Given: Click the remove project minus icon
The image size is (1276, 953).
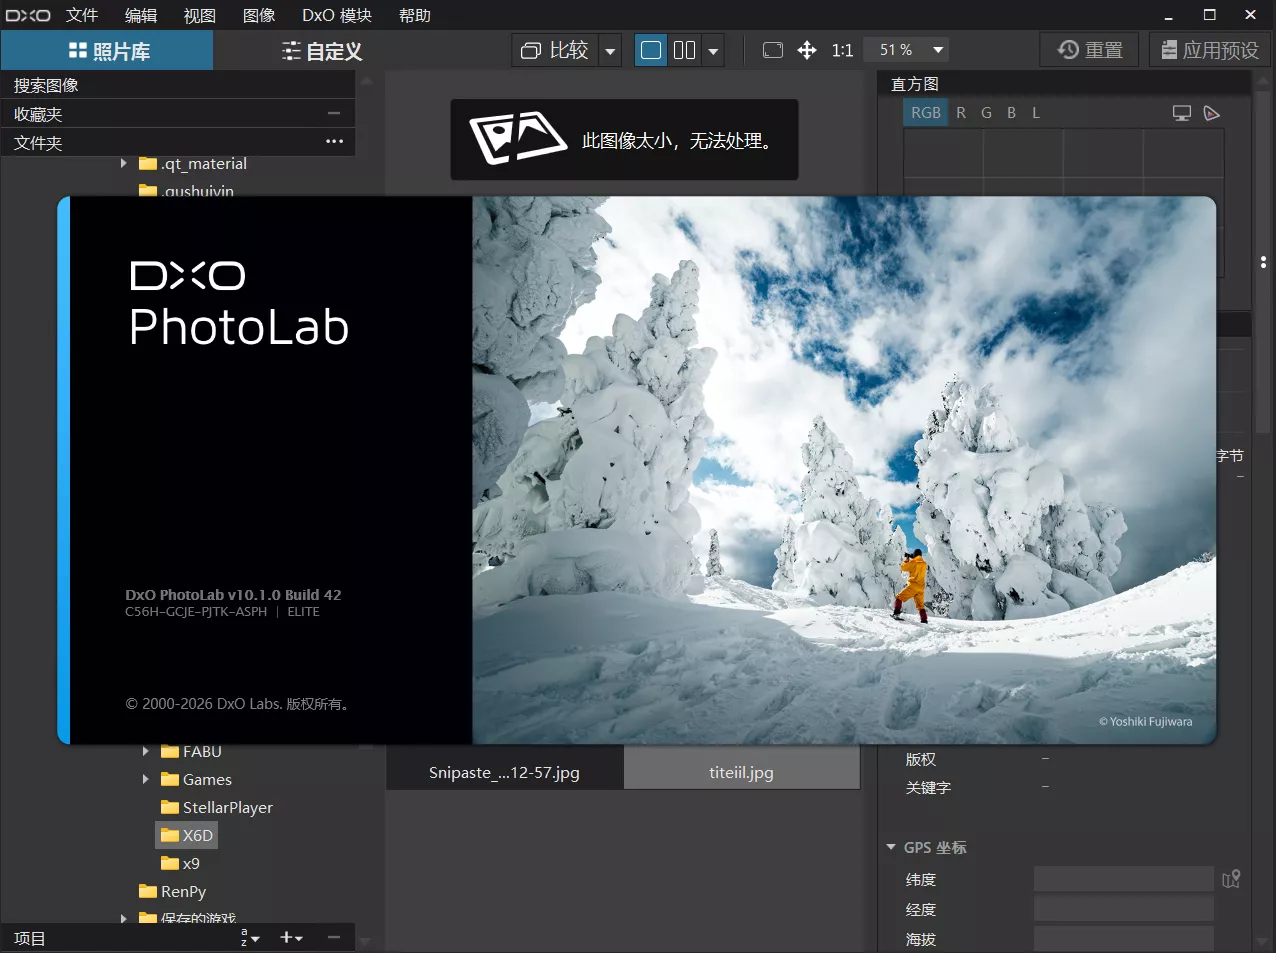Looking at the screenshot, I should 334,937.
